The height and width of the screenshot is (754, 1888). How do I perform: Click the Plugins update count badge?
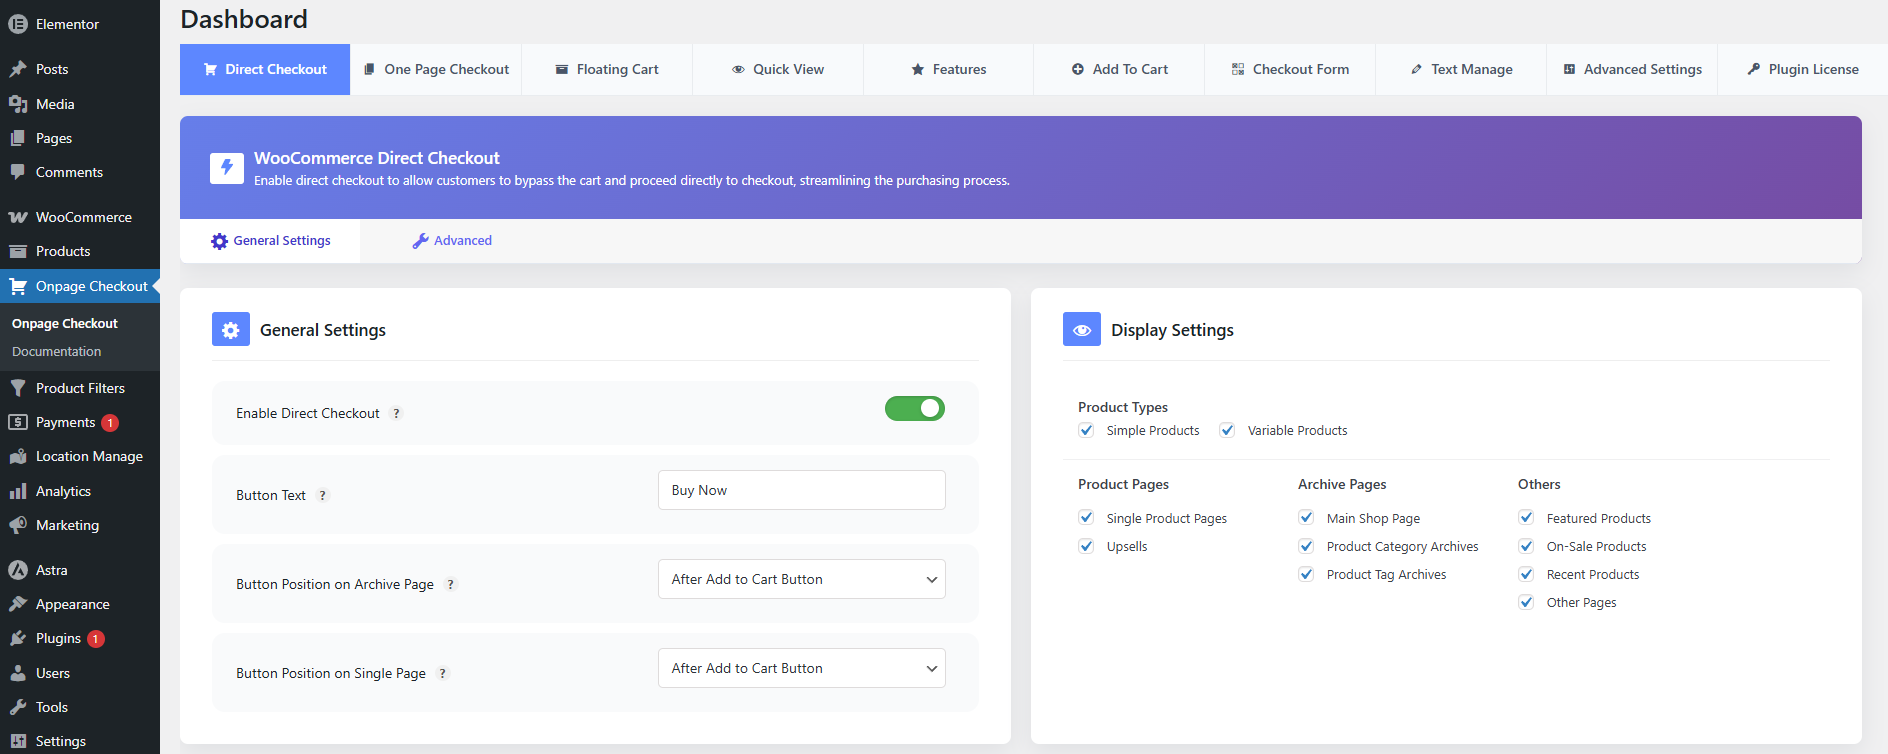tap(96, 639)
